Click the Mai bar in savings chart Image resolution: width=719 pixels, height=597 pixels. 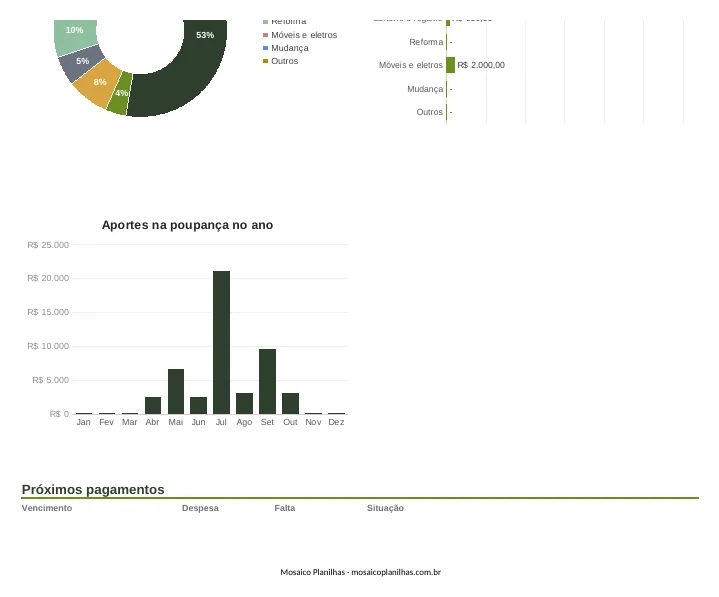click(176, 392)
